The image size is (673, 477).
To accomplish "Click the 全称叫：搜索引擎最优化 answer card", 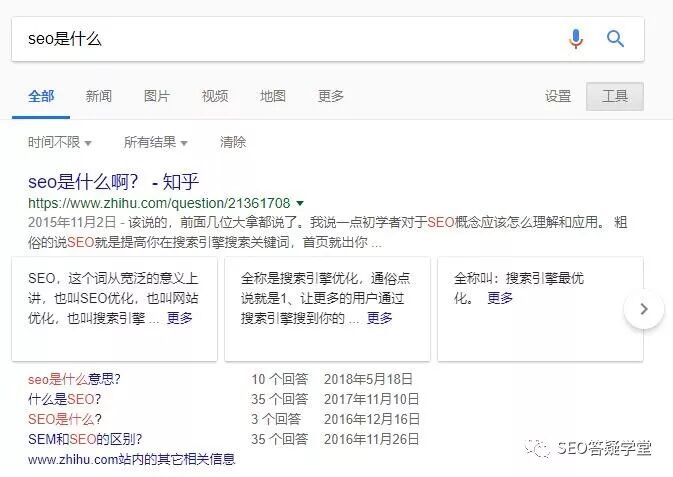I will pyautogui.click(x=540, y=309).
